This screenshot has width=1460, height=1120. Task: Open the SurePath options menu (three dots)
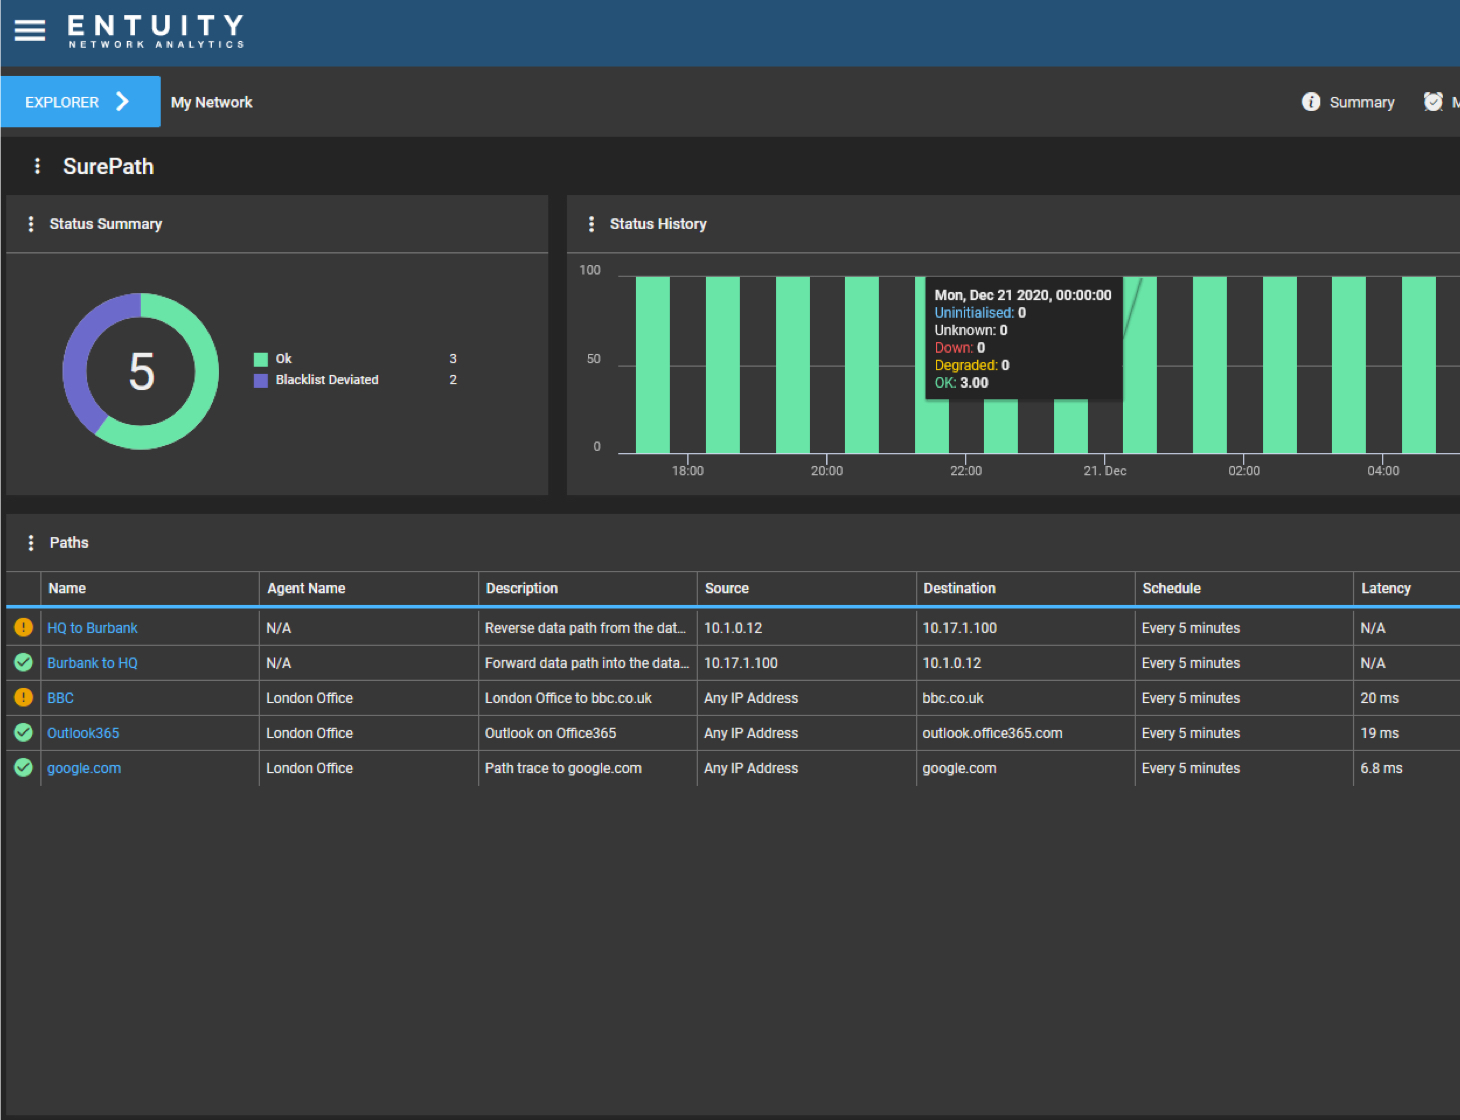[x=37, y=166]
